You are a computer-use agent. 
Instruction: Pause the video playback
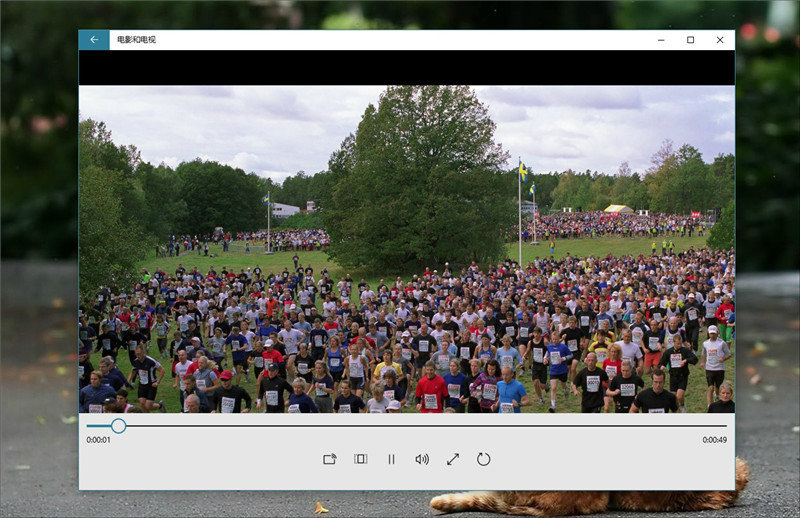tap(391, 459)
